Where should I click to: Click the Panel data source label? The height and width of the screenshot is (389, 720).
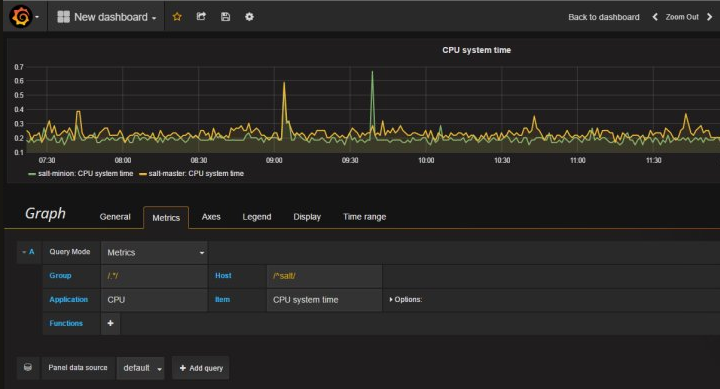78,367
